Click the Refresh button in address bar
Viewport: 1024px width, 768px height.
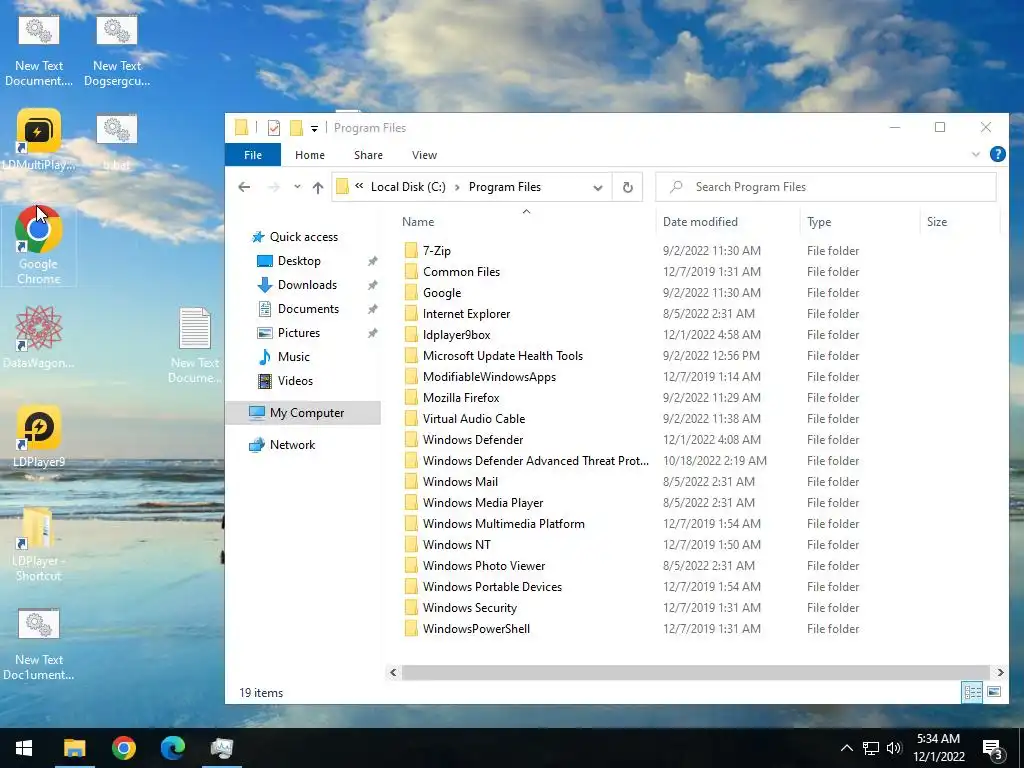tap(628, 187)
